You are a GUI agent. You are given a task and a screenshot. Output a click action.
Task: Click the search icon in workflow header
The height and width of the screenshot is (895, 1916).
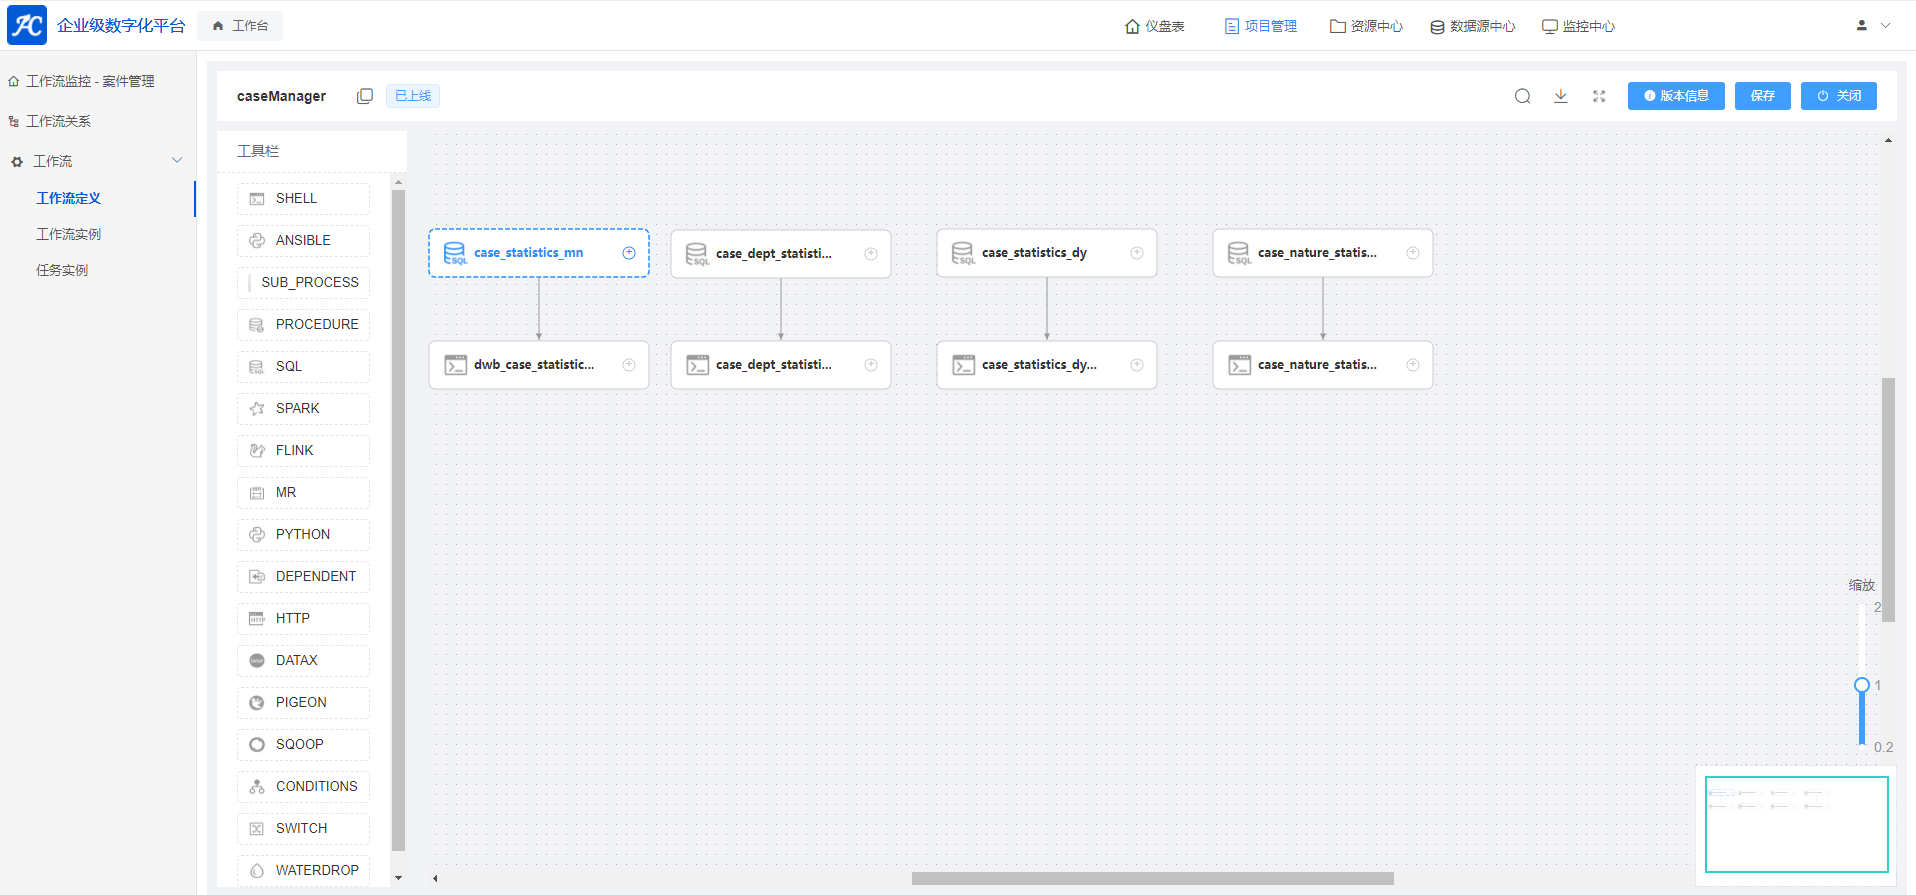[1522, 96]
